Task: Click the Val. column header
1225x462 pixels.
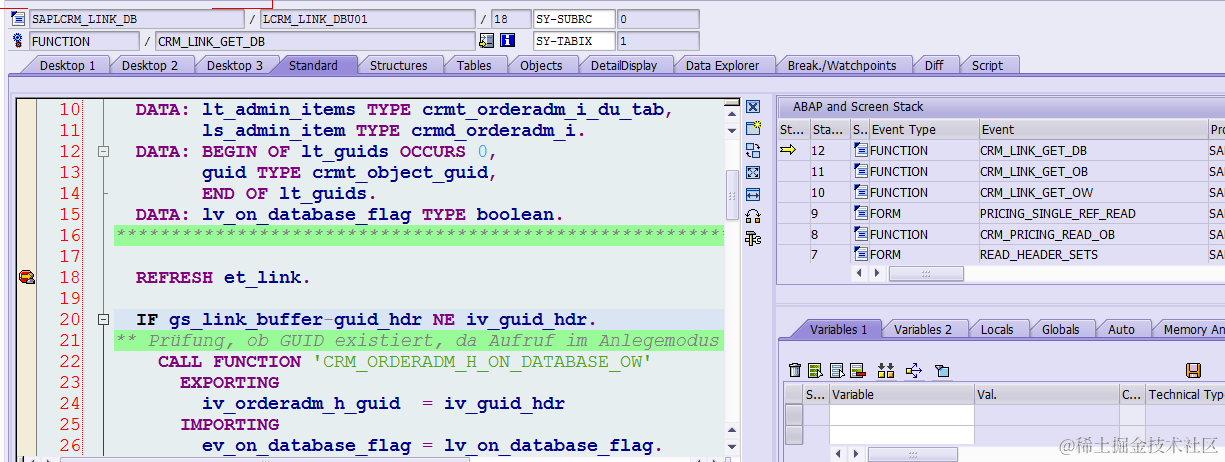Action: coord(1046,394)
